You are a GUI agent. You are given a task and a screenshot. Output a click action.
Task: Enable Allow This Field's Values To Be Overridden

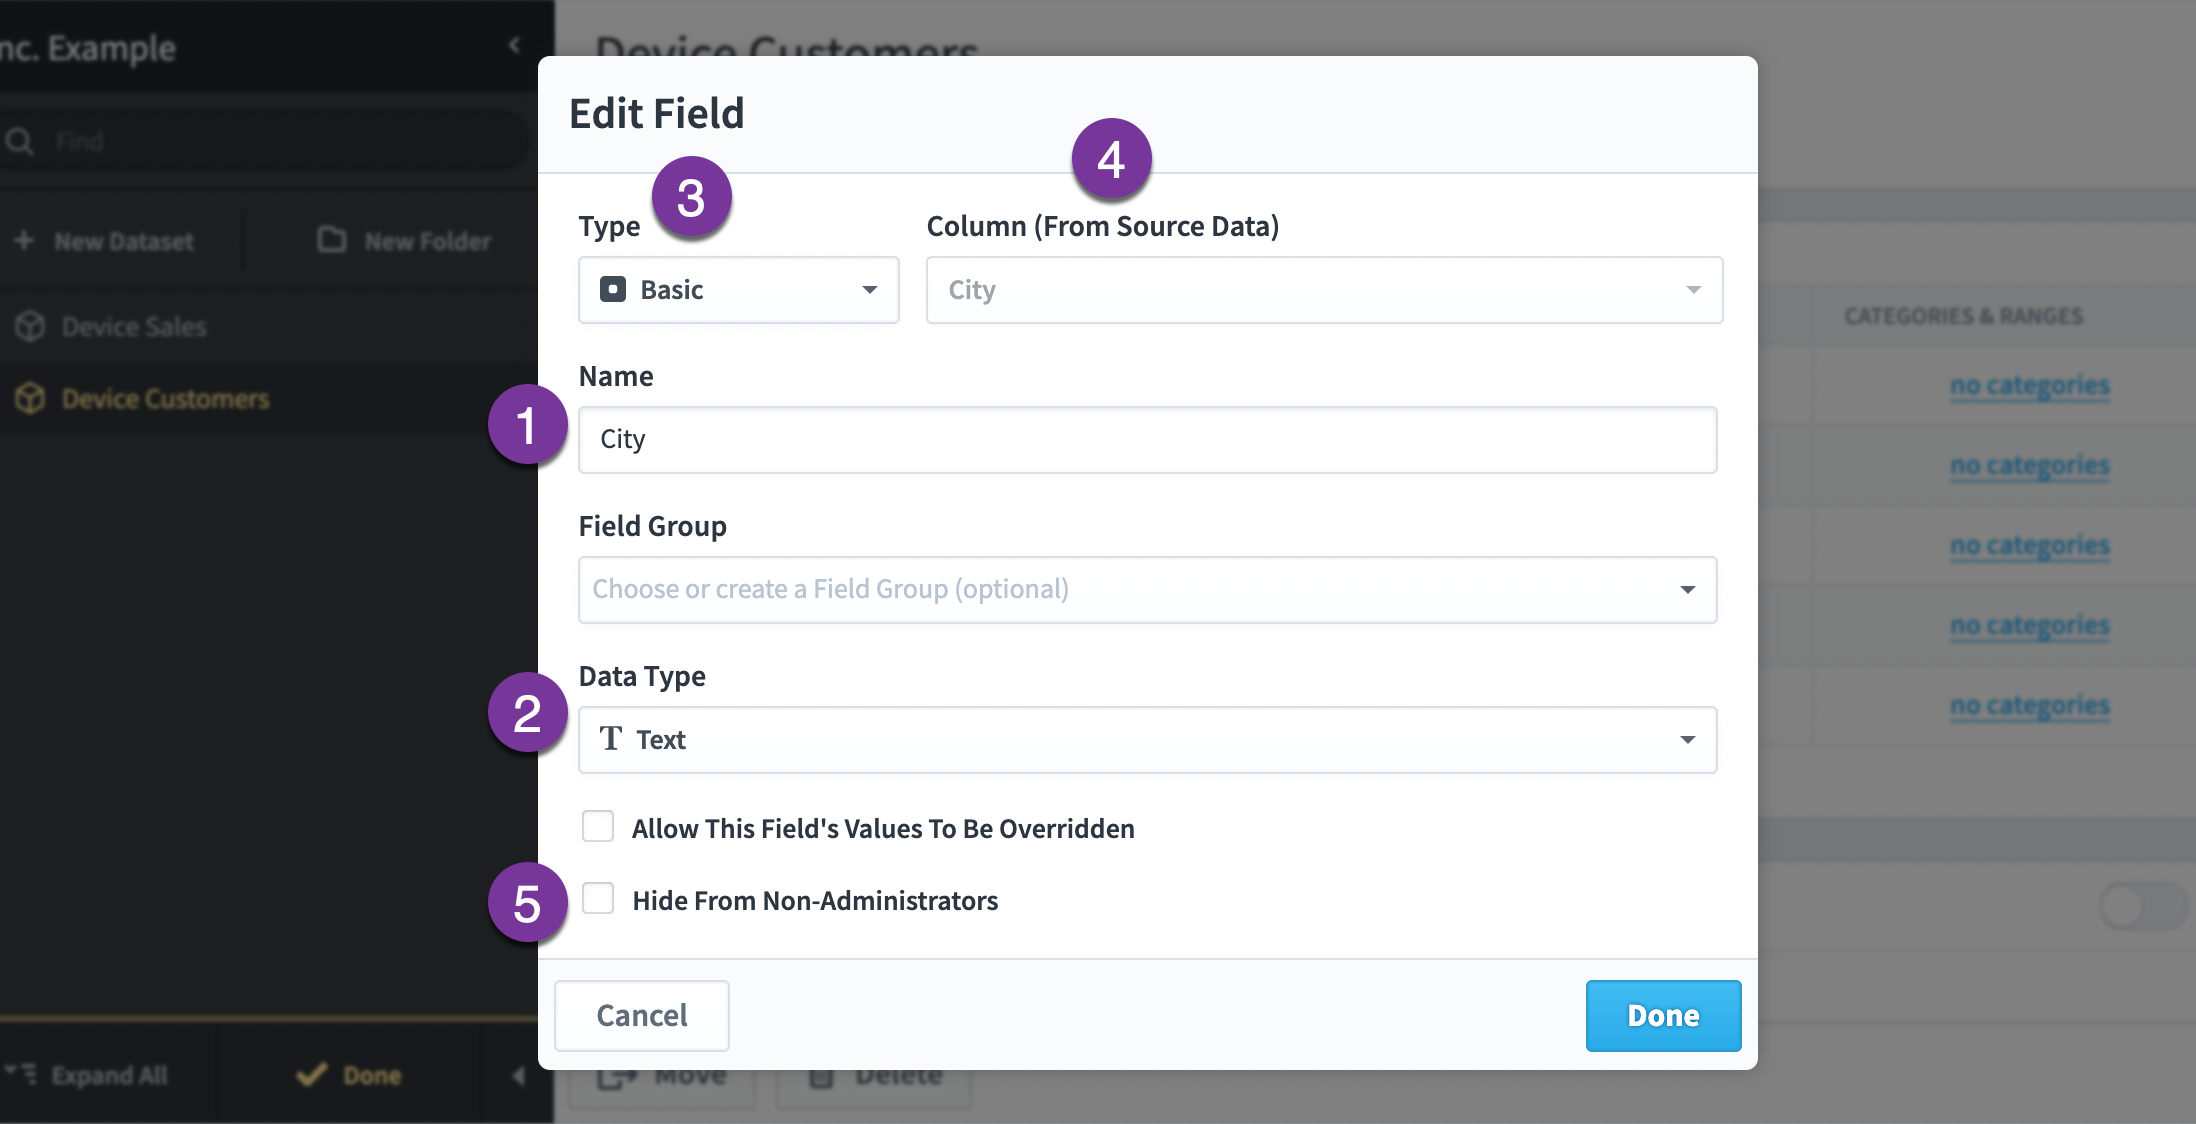click(x=598, y=827)
